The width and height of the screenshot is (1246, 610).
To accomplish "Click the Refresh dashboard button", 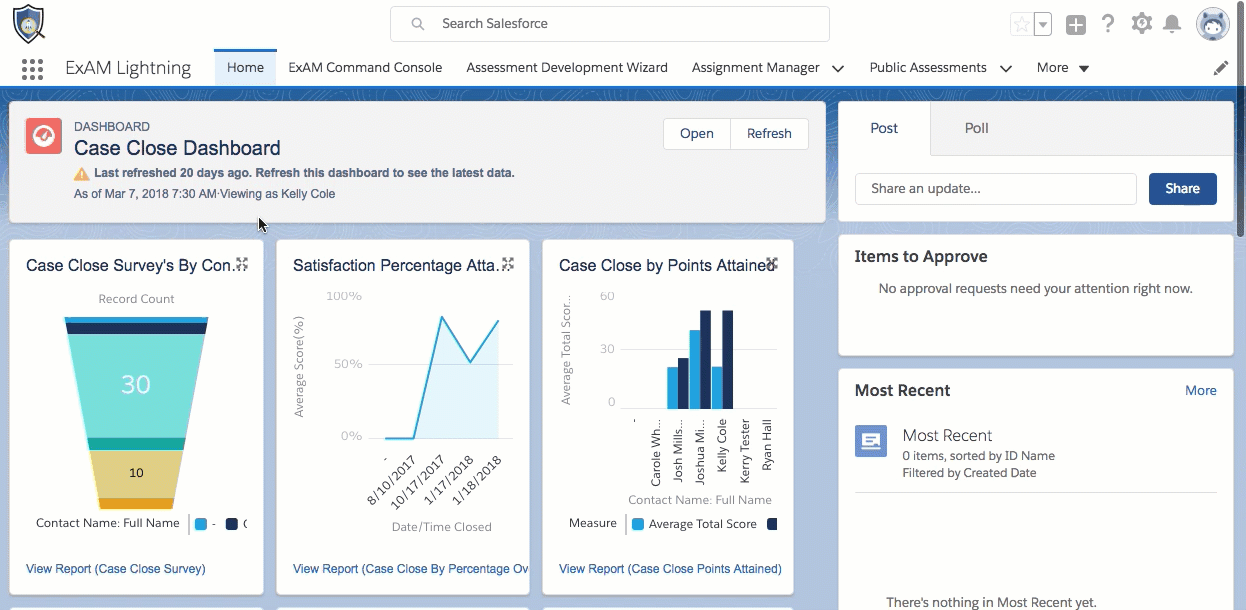I will coord(769,134).
